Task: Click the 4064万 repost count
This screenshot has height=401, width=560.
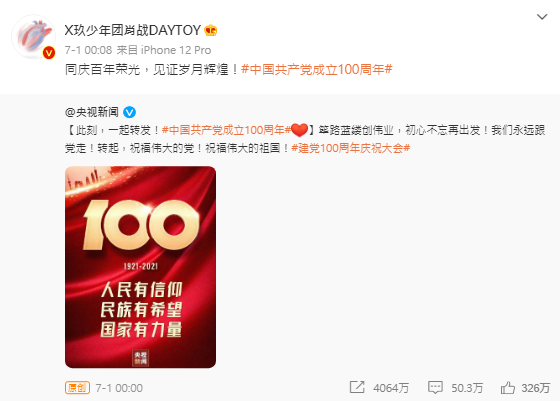Action: point(391,388)
